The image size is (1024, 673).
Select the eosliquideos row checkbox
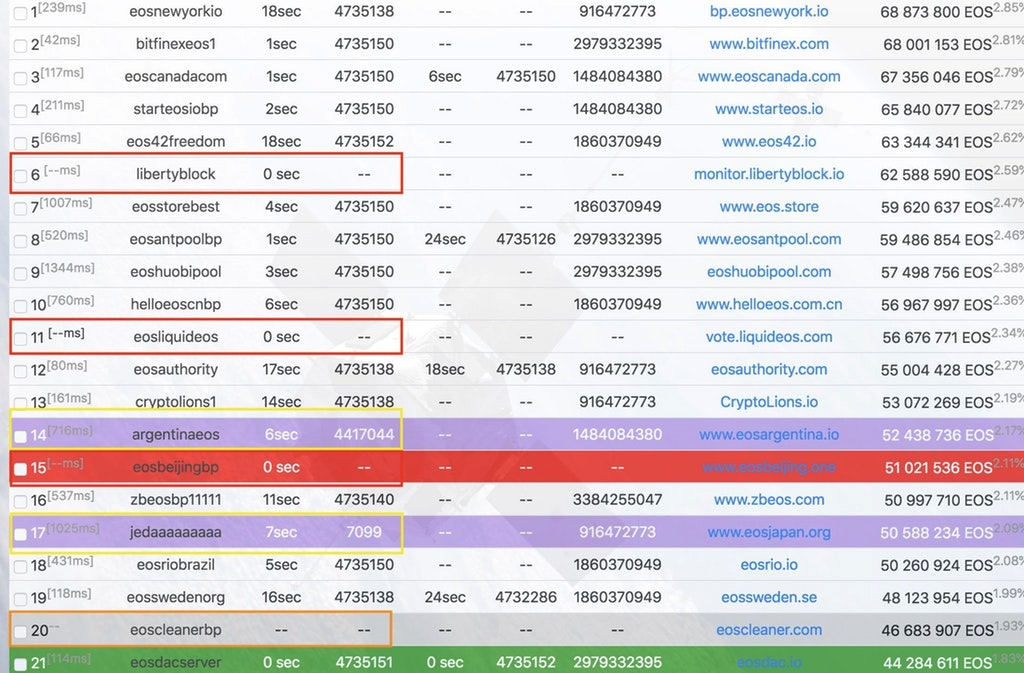tap(20, 338)
